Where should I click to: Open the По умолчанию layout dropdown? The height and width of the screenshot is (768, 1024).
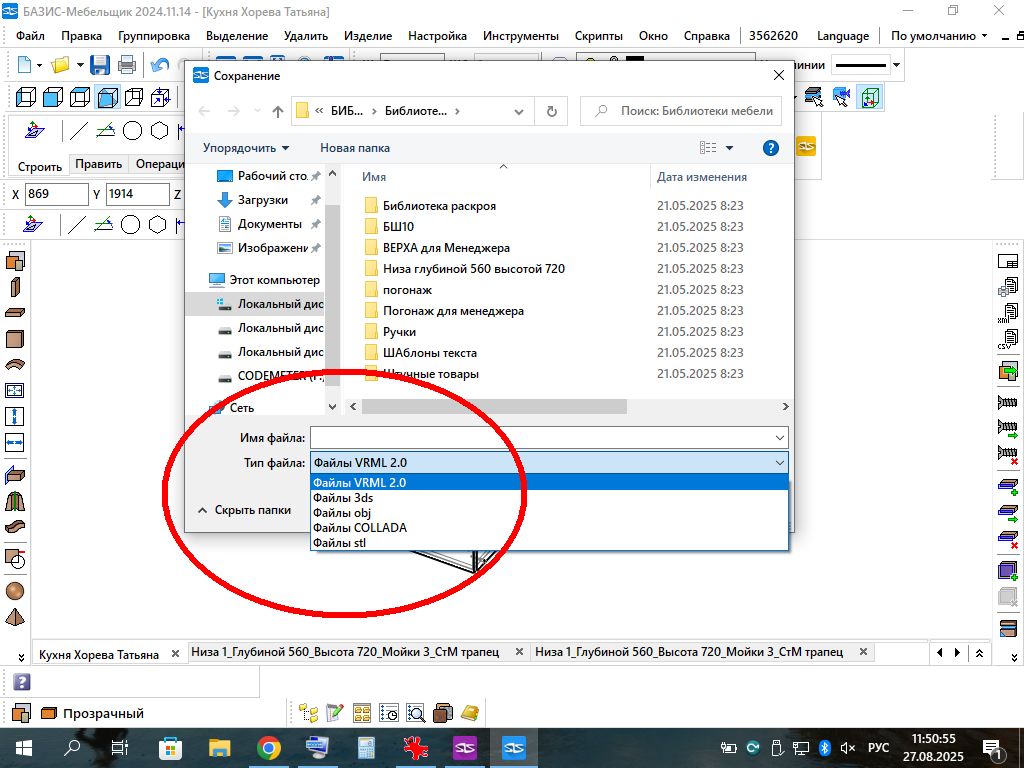939,36
